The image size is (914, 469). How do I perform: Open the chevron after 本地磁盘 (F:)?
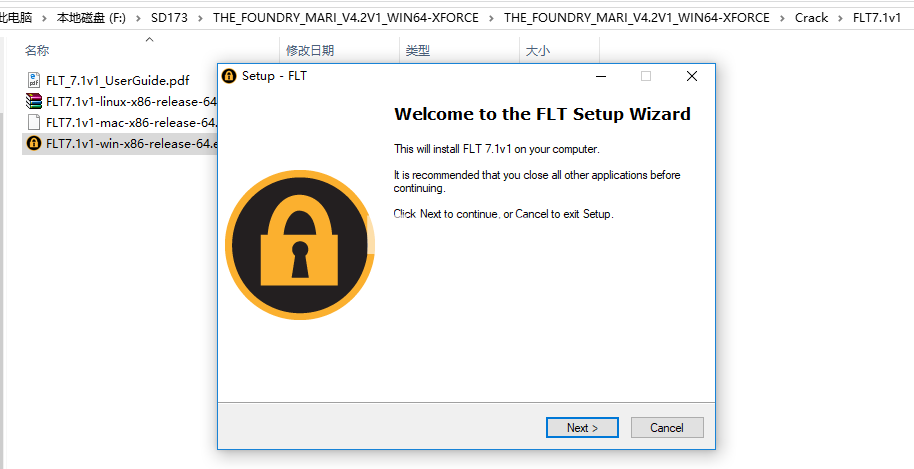pos(138,18)
